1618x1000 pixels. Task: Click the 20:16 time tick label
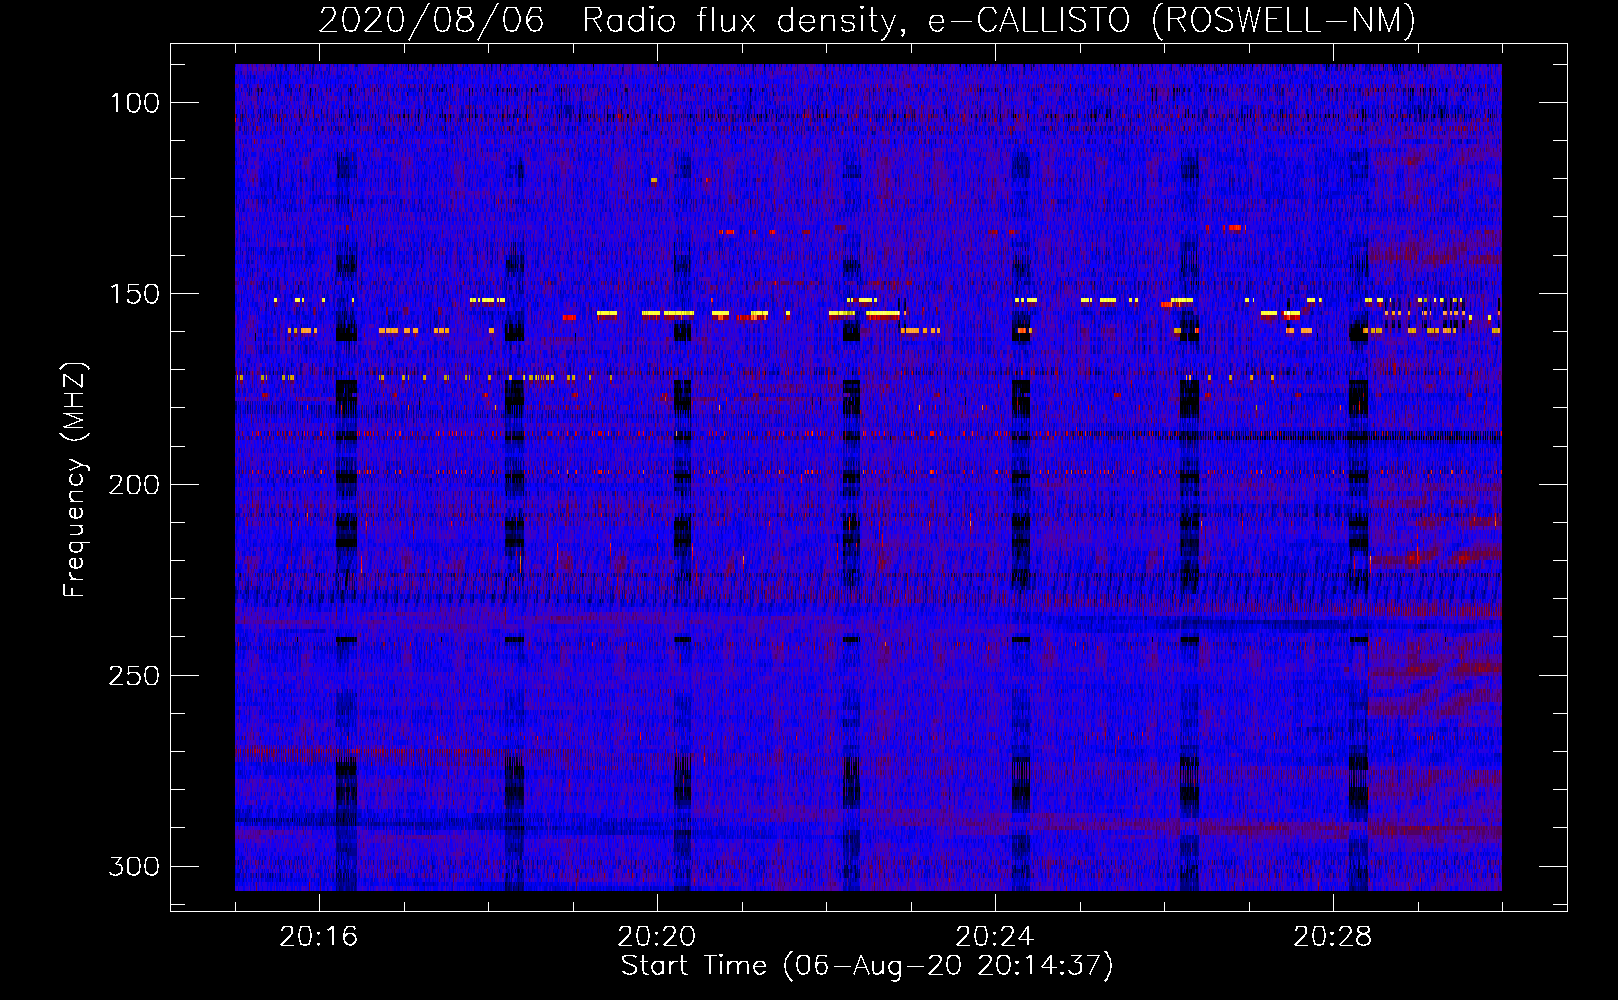click(x=319, y=937)
